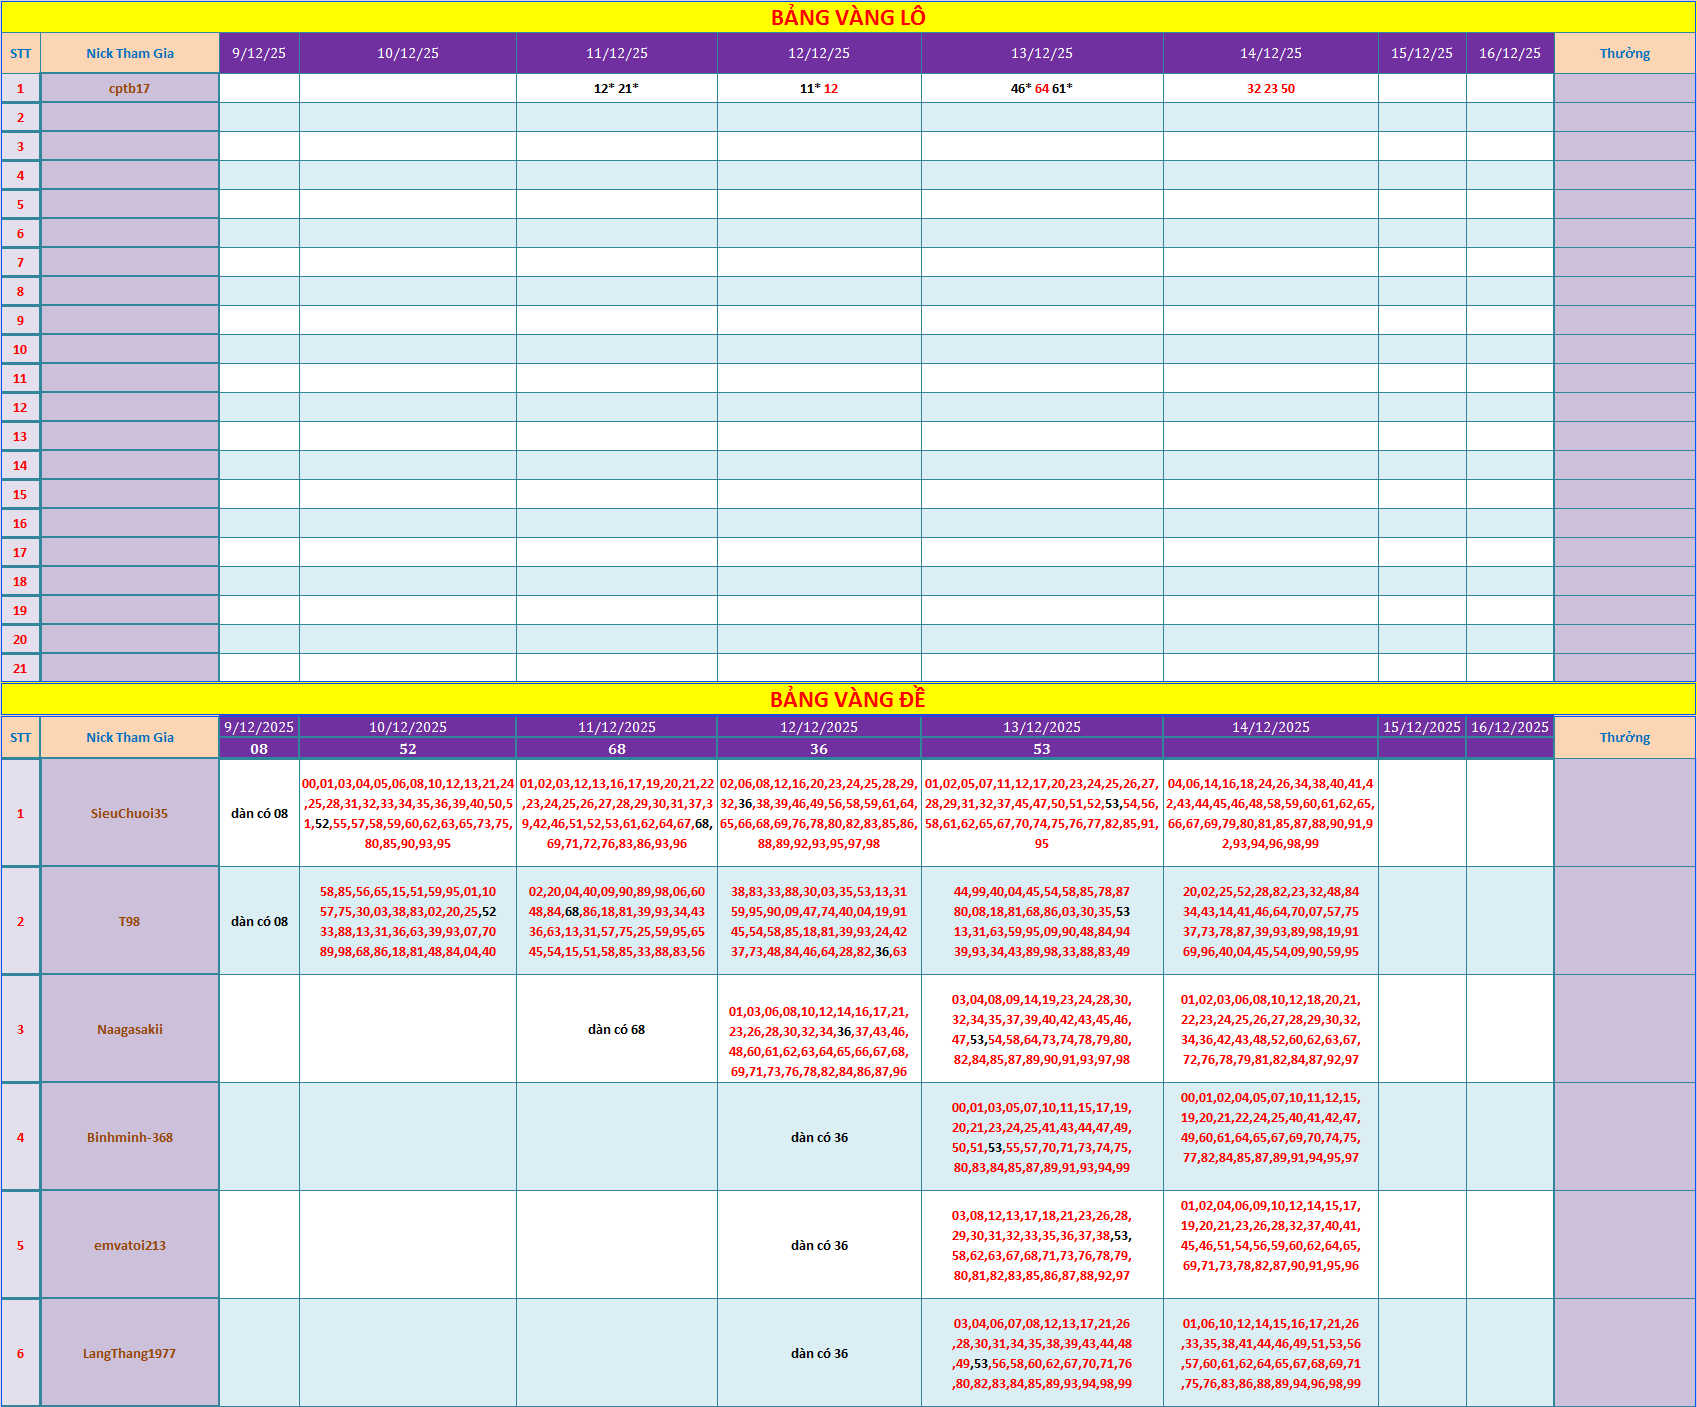Select the 11/12/25 column header in Lô table
1697x1407 pixels.
[x=616, y=53]
